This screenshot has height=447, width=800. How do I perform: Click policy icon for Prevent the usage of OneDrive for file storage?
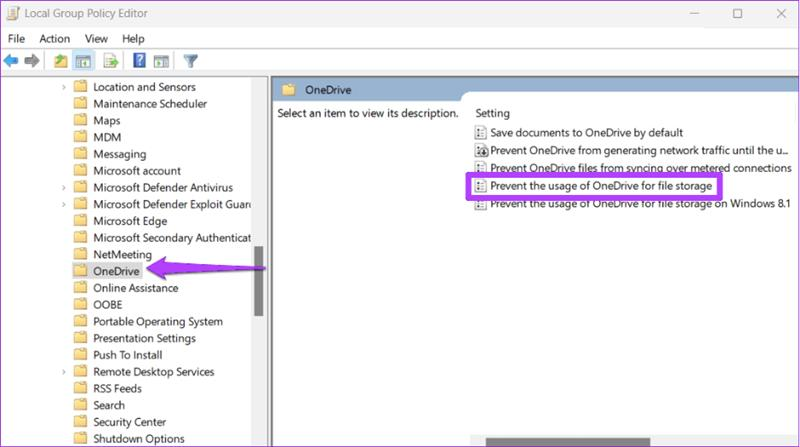point(480,186)
